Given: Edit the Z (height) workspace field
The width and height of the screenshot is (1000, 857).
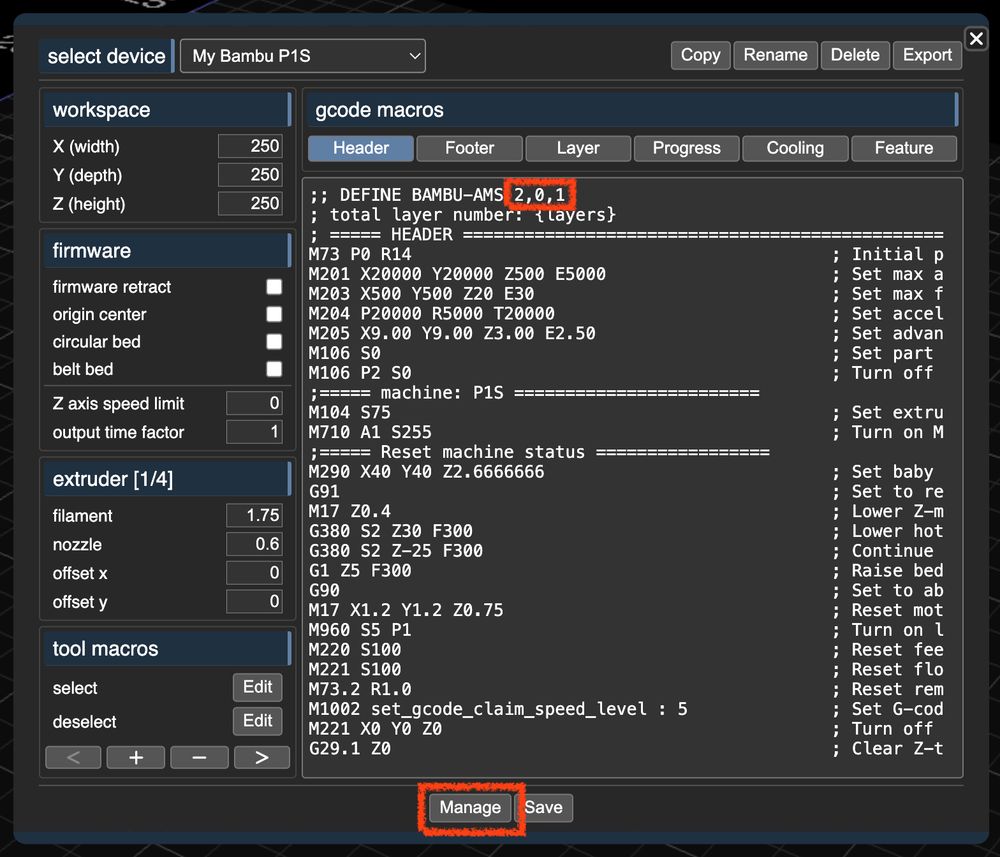Looking at the screenshot, I should tap(250, 203).
